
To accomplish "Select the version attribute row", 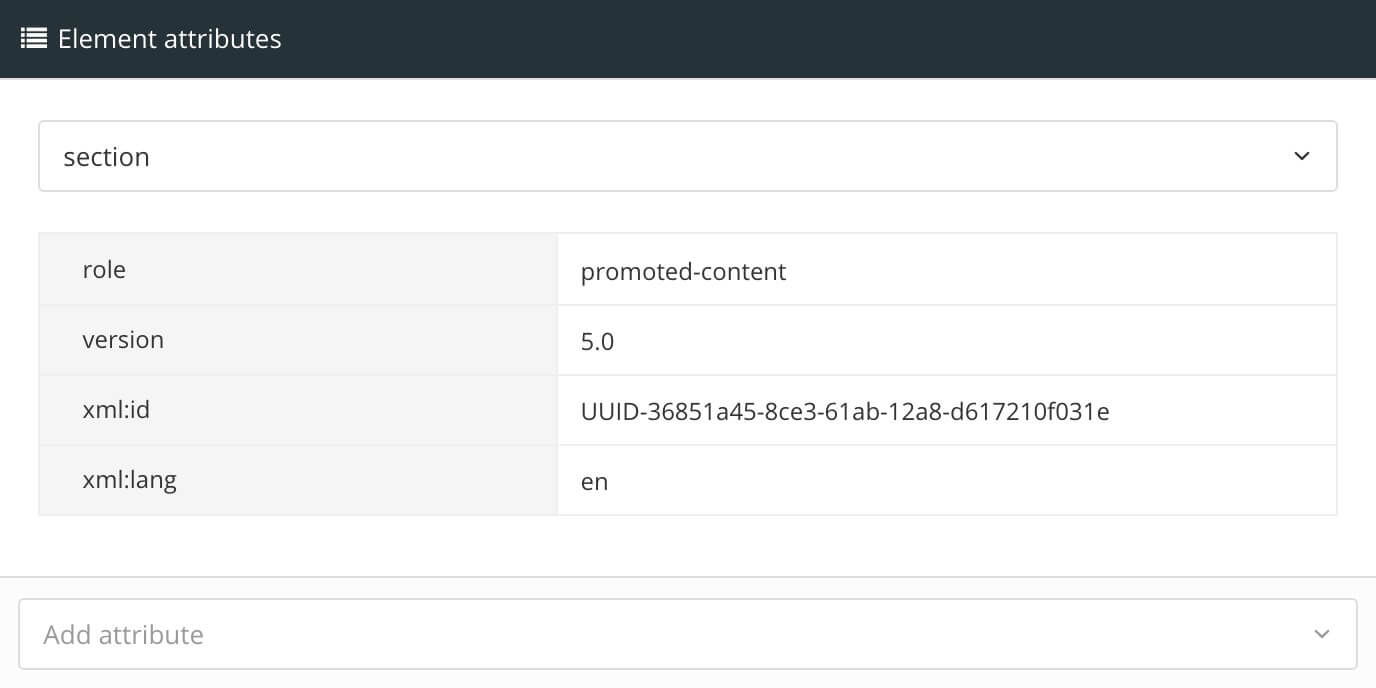I will point(297,339).
